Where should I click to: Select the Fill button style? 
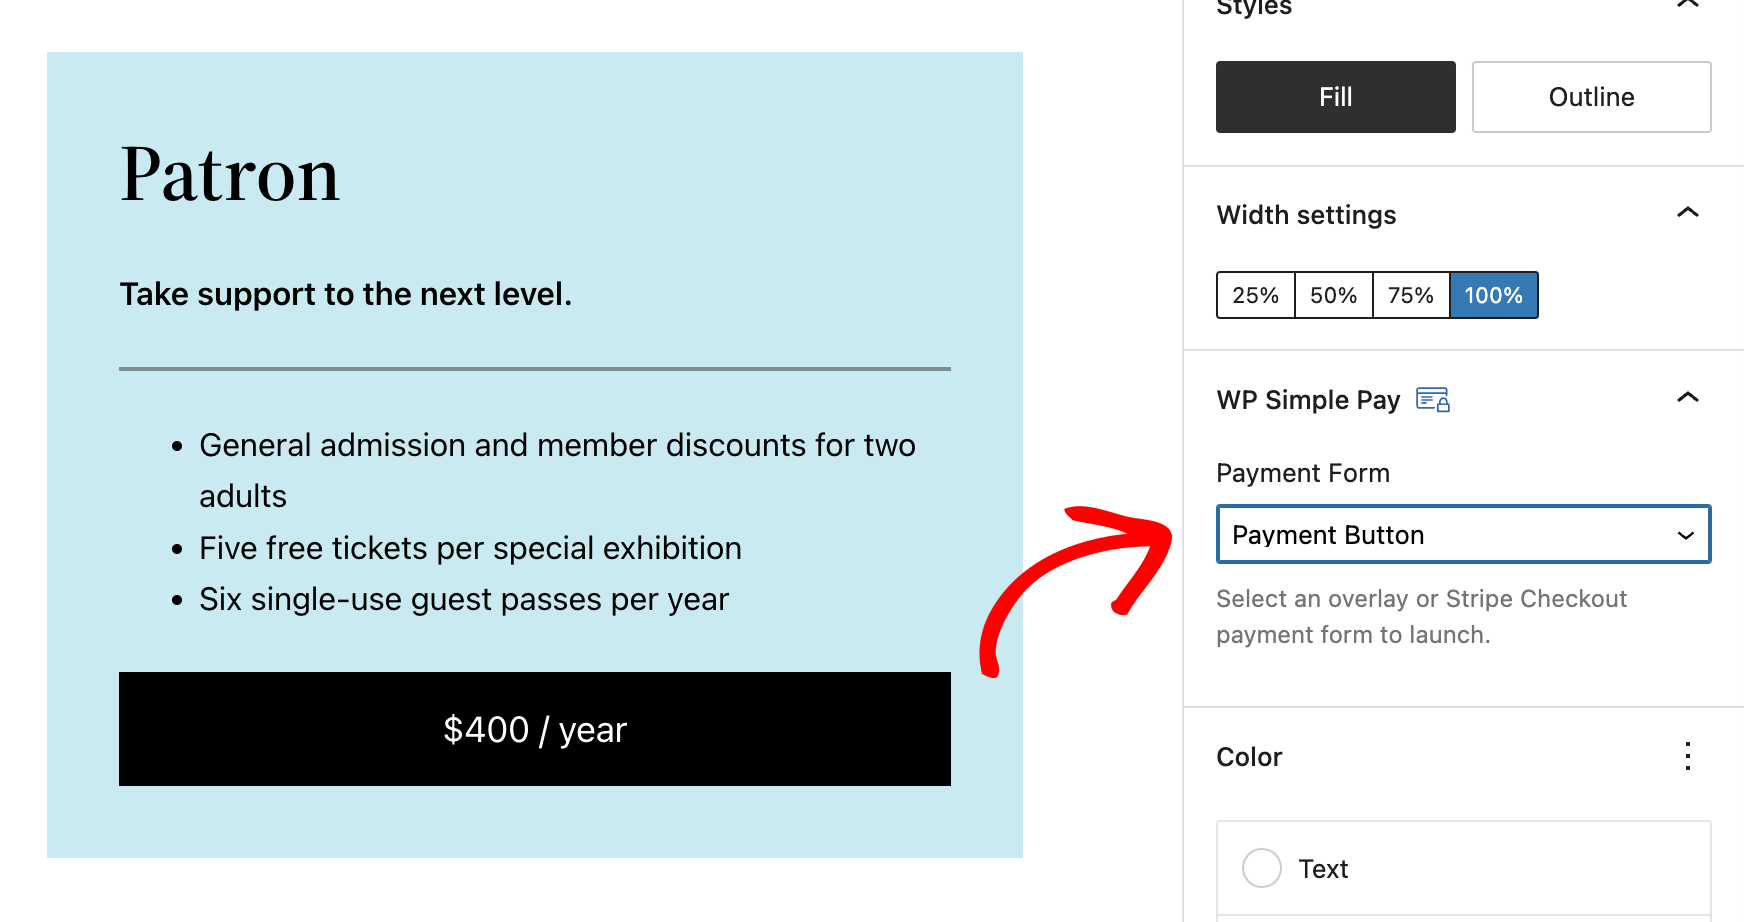[1335, 97]
